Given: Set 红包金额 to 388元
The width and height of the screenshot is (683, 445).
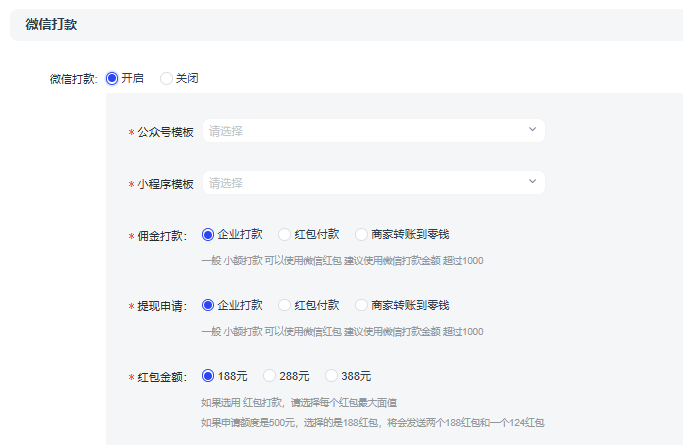Looking at the screenshot, I should click(x=332, y=376).
